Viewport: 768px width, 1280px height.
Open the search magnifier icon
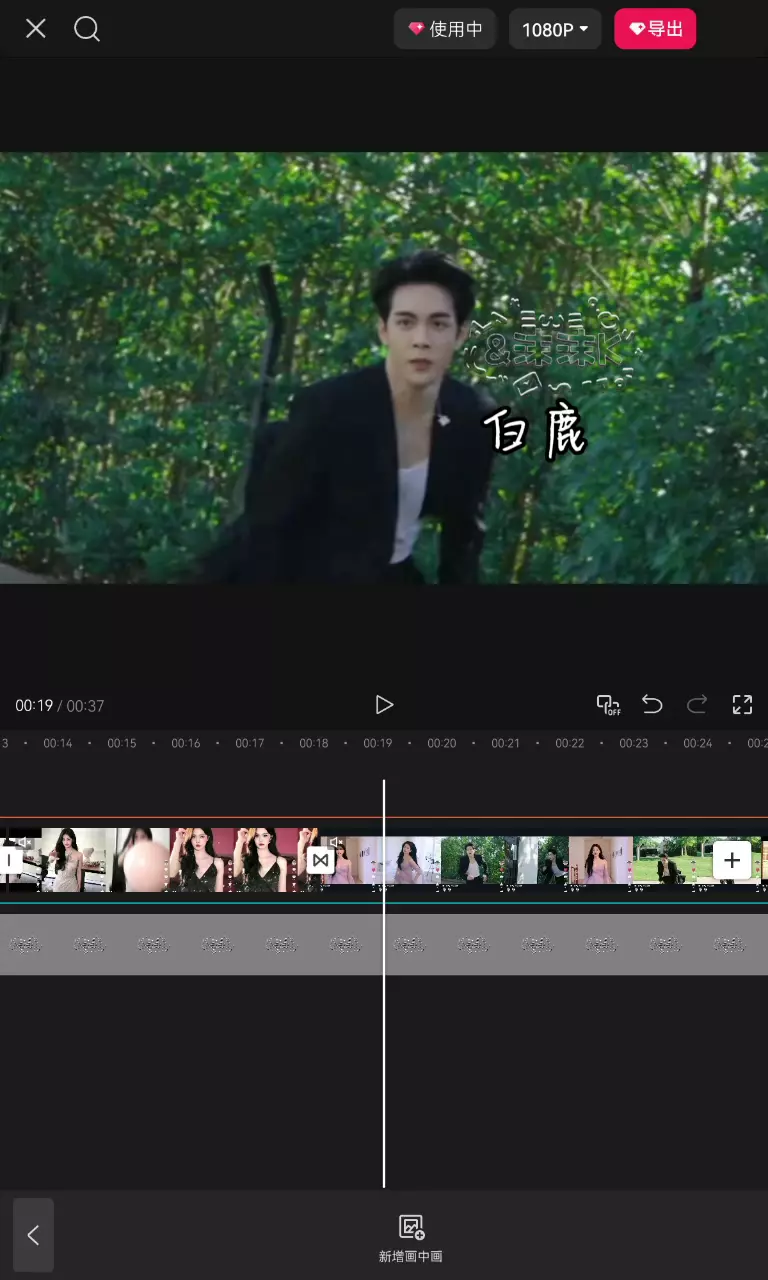pyautogui.click(x=87, y=29)
